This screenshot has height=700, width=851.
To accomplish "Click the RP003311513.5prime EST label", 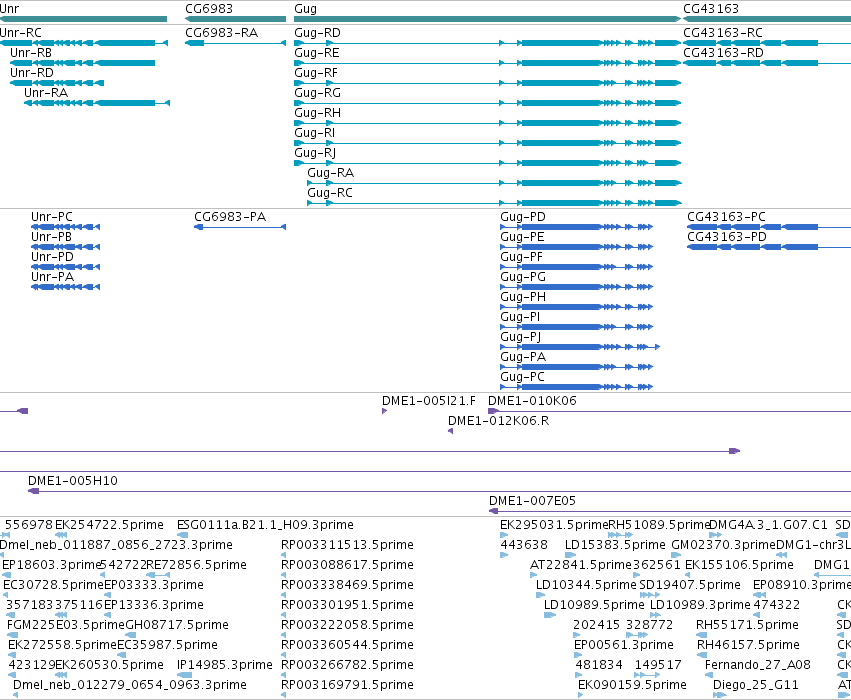I will 347,545.
